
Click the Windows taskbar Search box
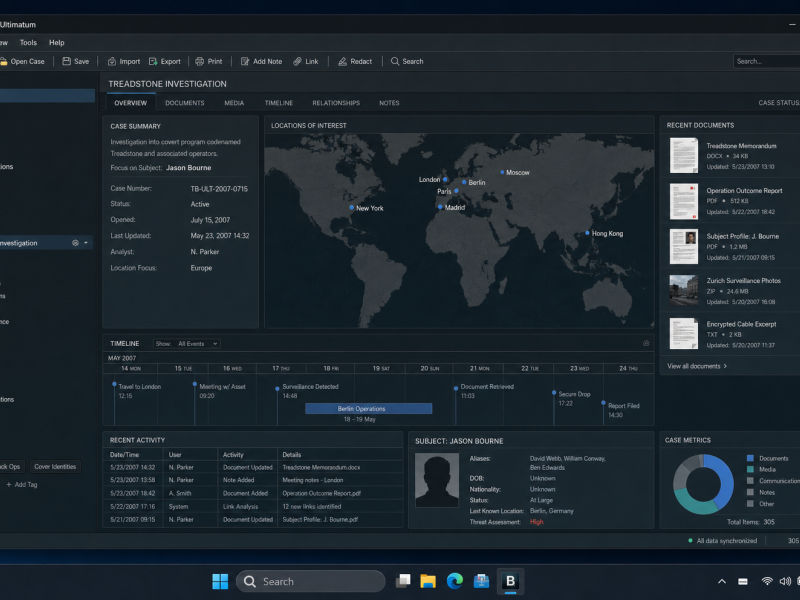(311, 581)
